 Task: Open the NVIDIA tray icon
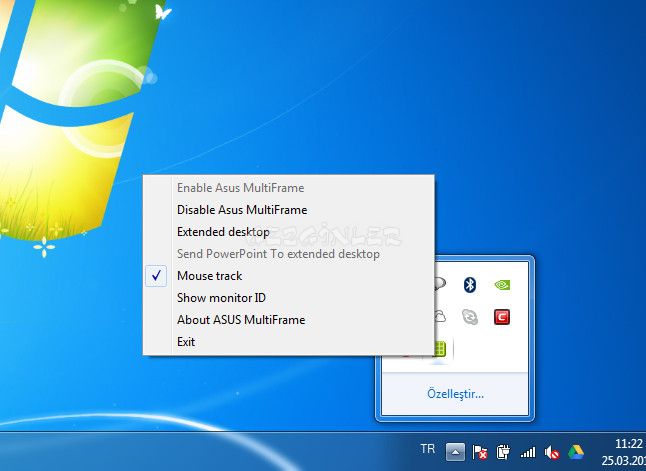(x=503, y=284)
